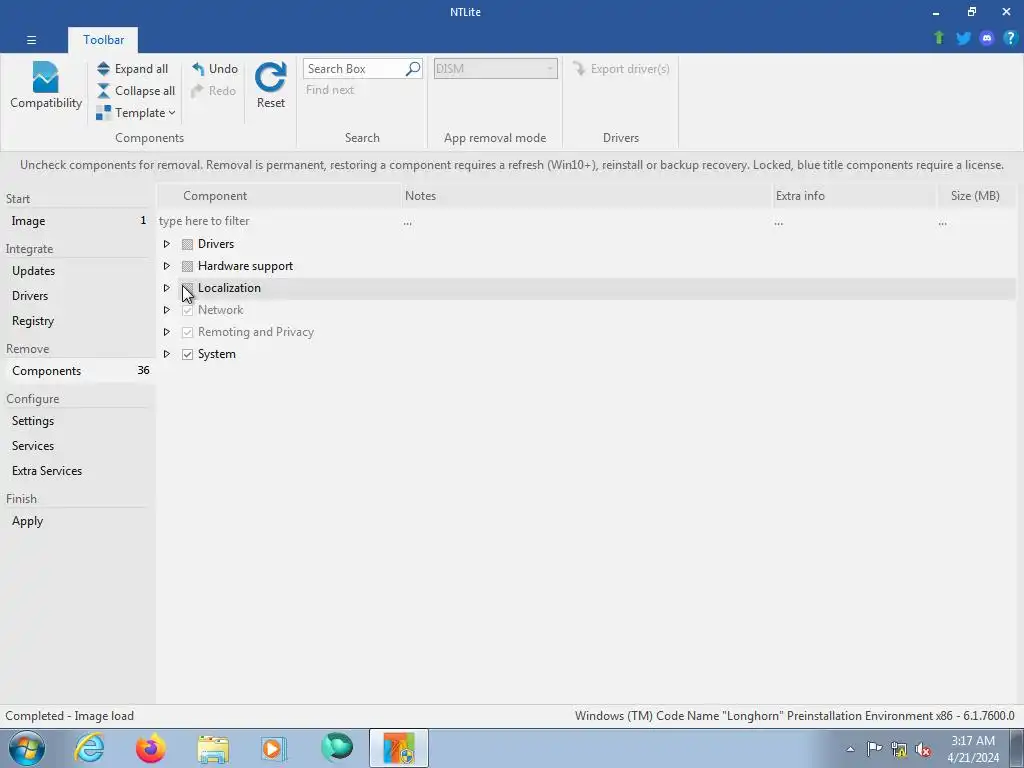The height and width of the screenshot is (768, 1024).
Task: Open the Discord link icon
Action: point(987,38)
